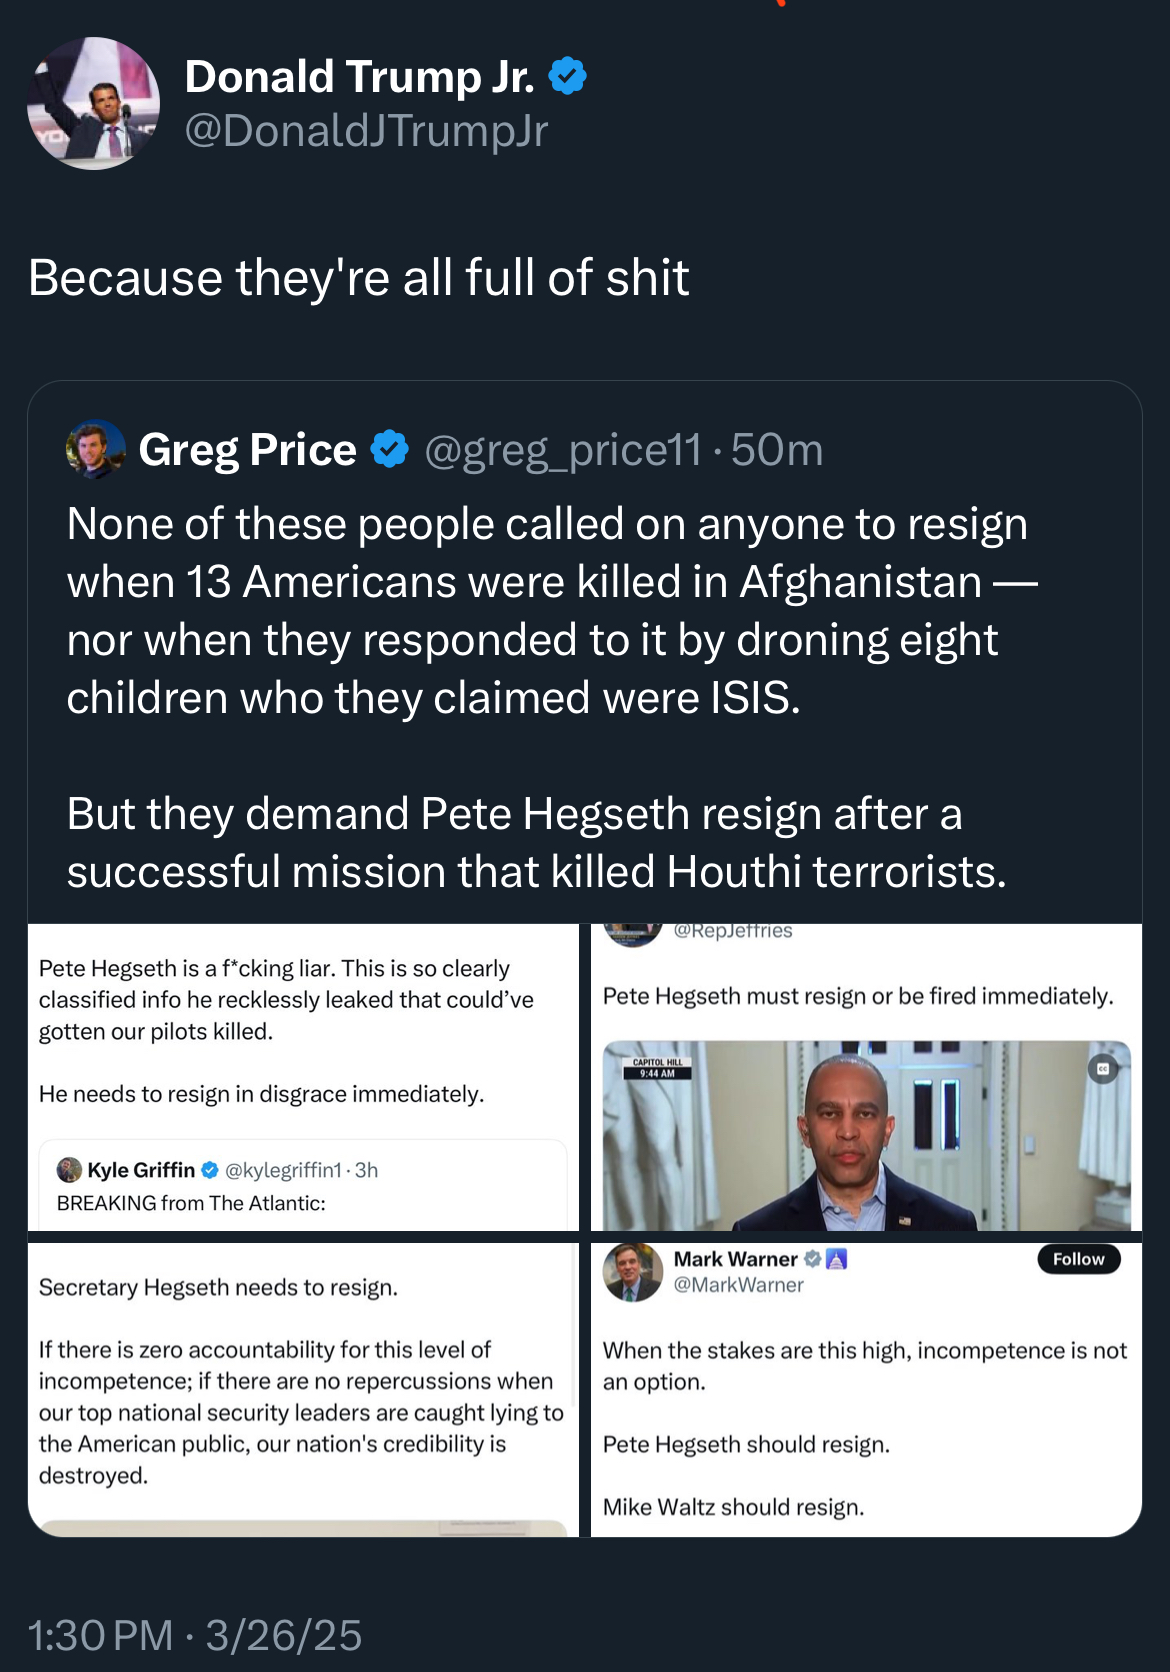Viewport: 1170px width, 1672px height.
Task: Play the Capitol Hill video thumbnail
Action: tap(866, 1135)
